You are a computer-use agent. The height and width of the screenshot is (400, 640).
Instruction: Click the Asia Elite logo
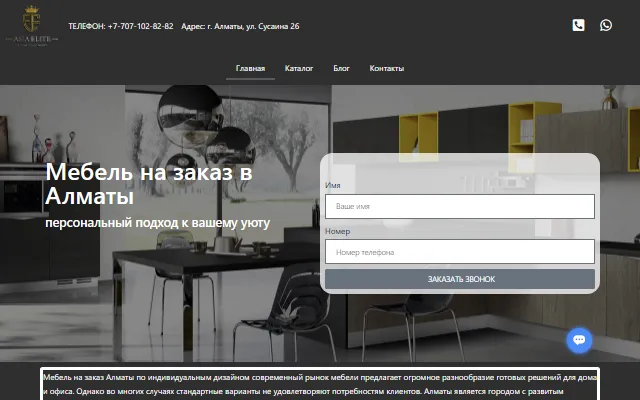[x=32, y=26]
